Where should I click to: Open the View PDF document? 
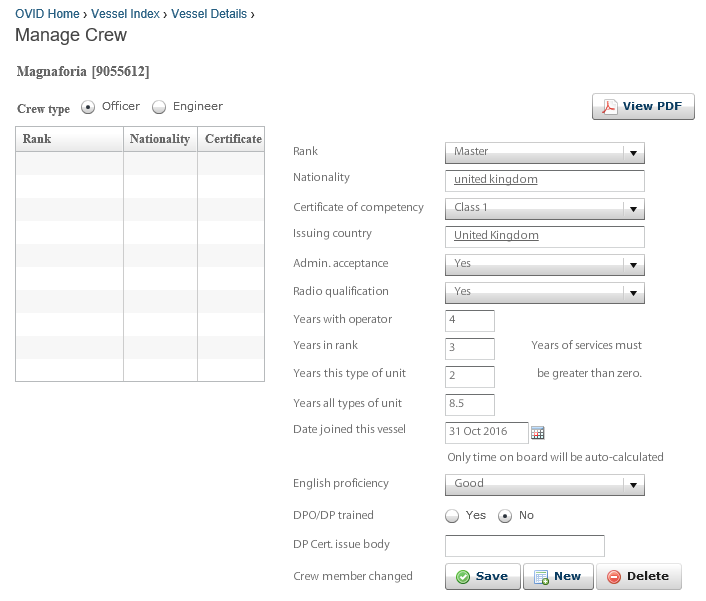coord(643,107)
